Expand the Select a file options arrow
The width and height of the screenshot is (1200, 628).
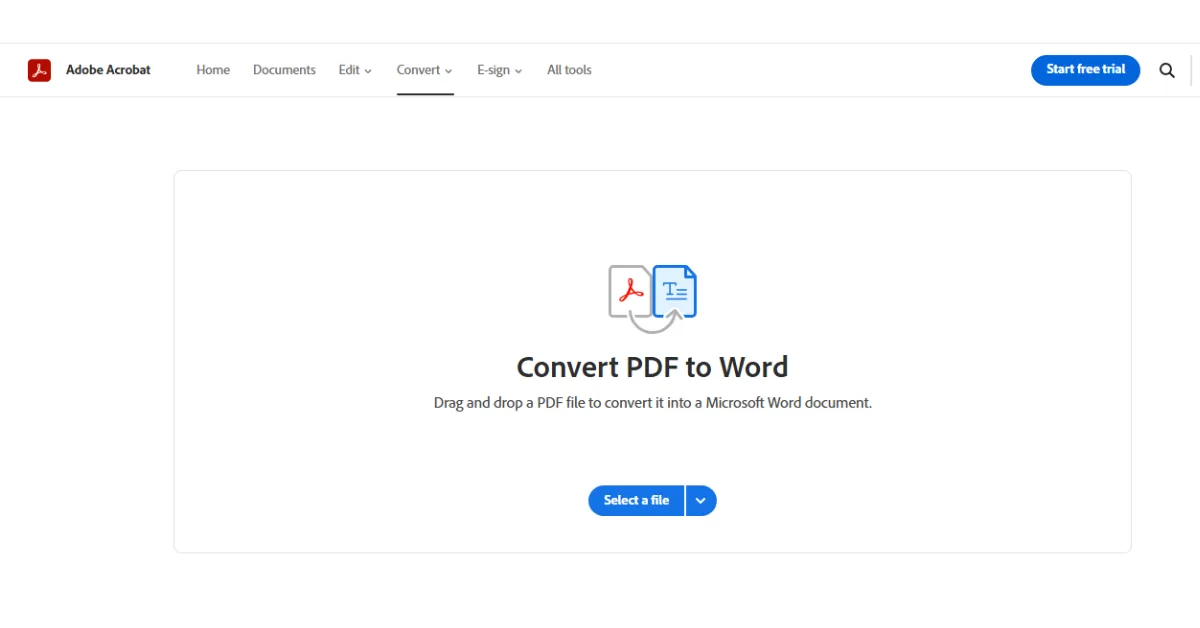tap(701, 500)
